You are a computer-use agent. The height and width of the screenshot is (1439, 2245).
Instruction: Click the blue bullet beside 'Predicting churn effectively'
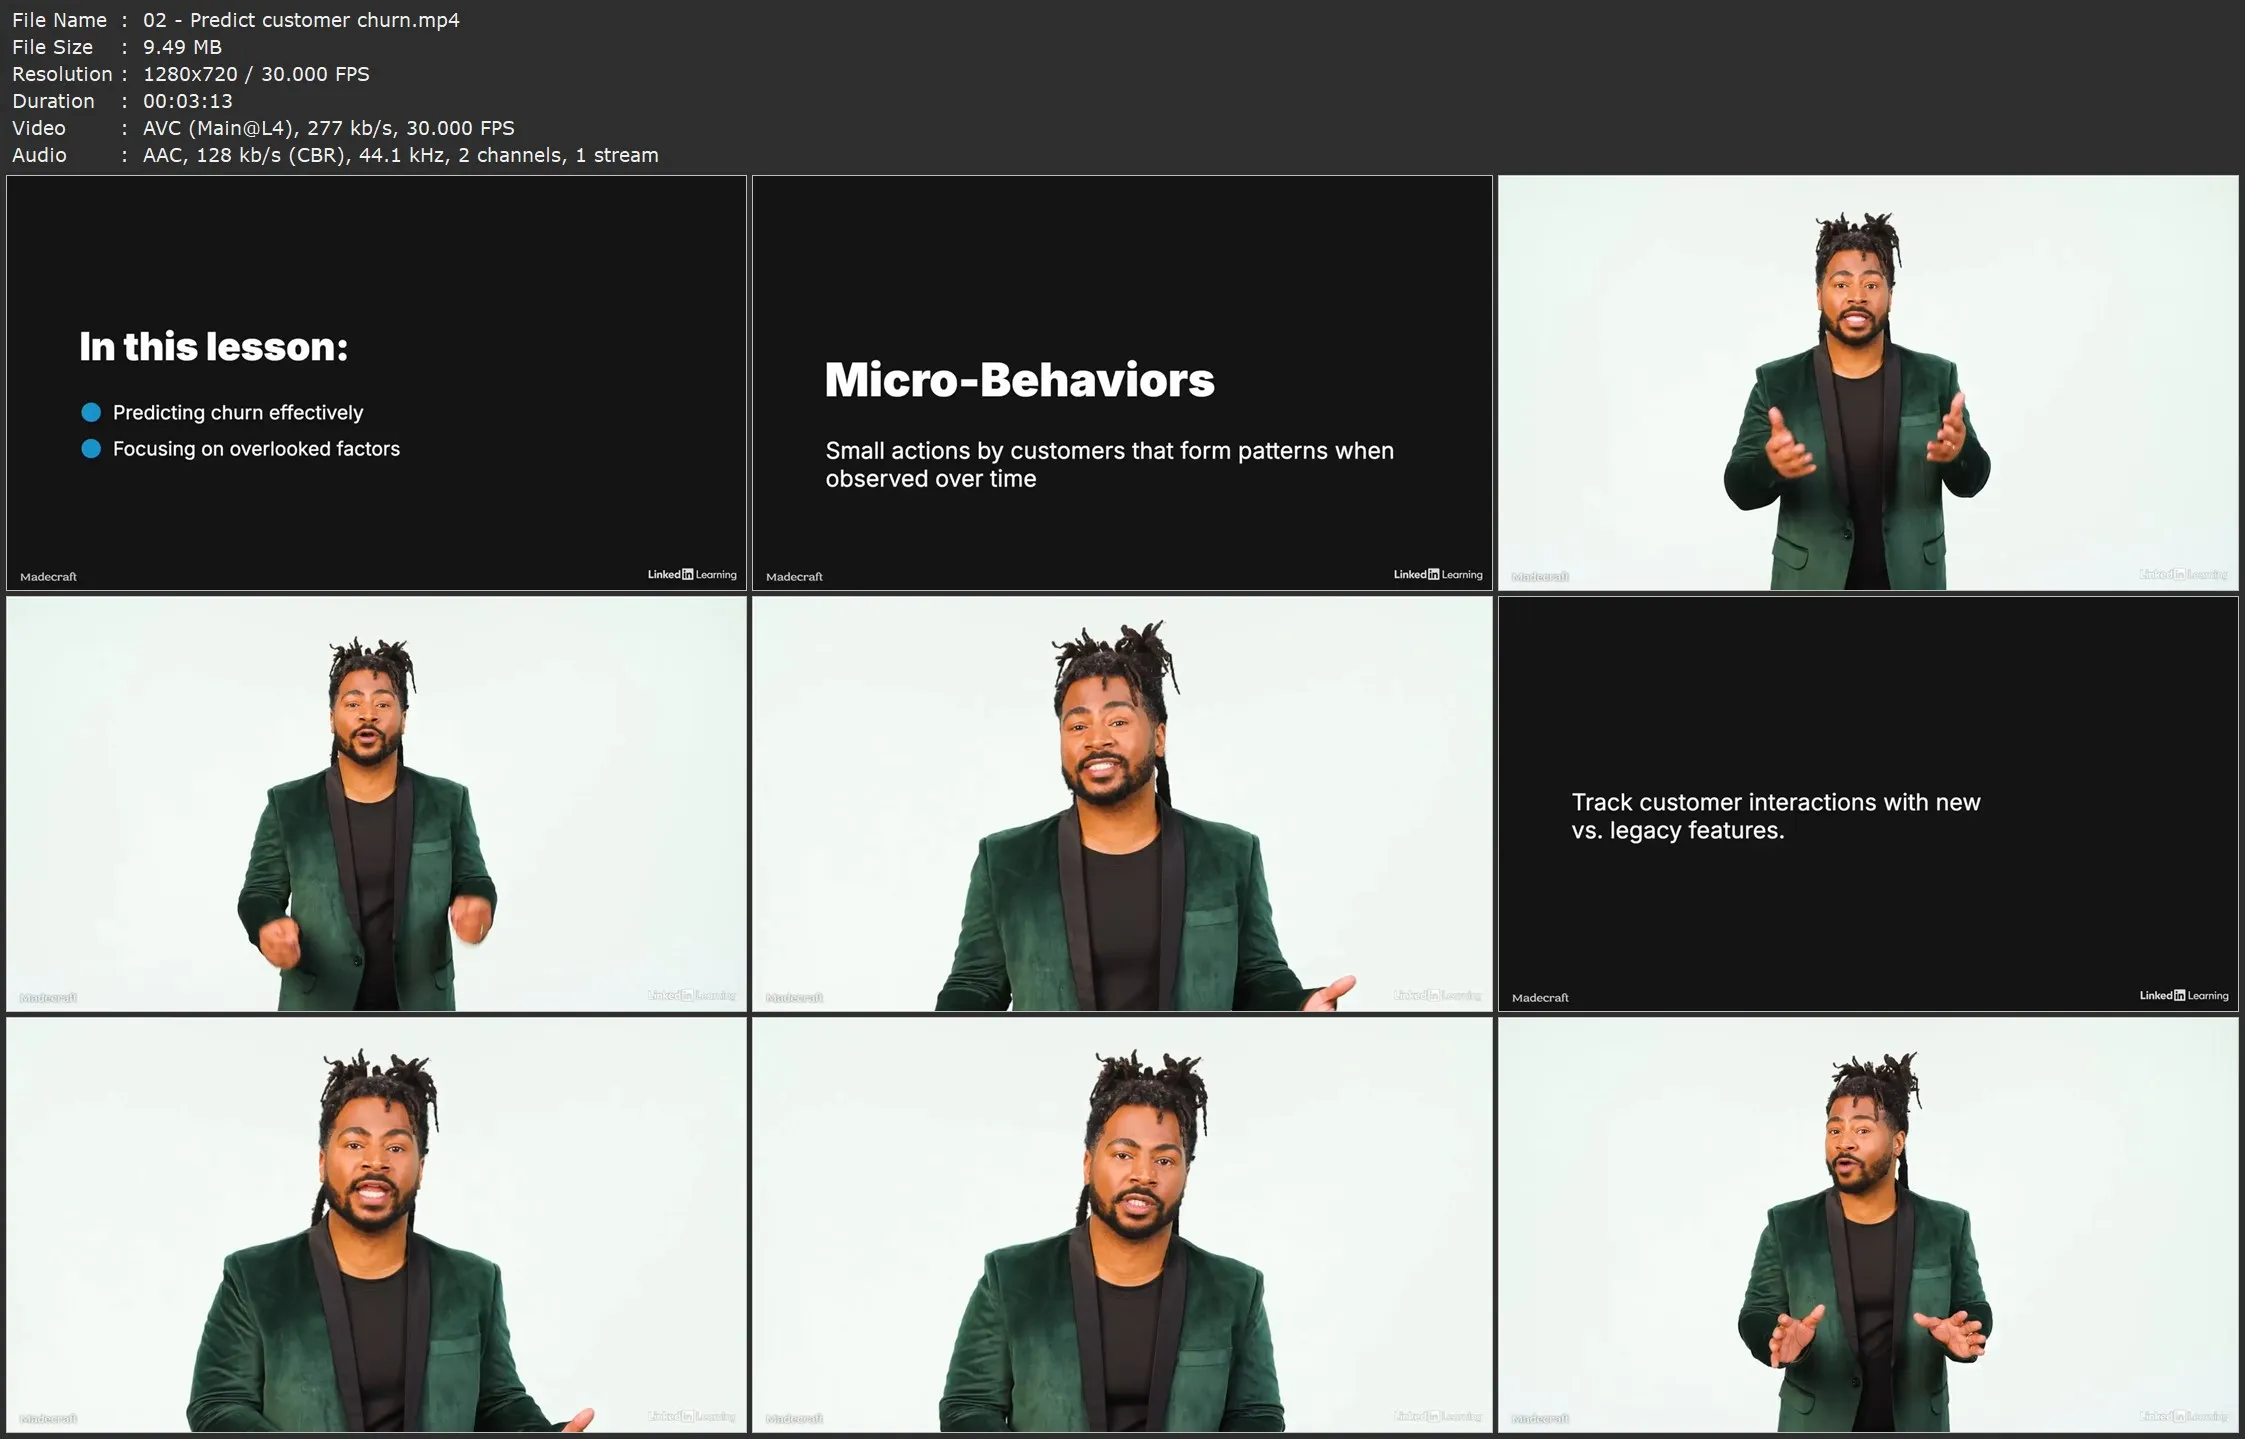[91, 412]
